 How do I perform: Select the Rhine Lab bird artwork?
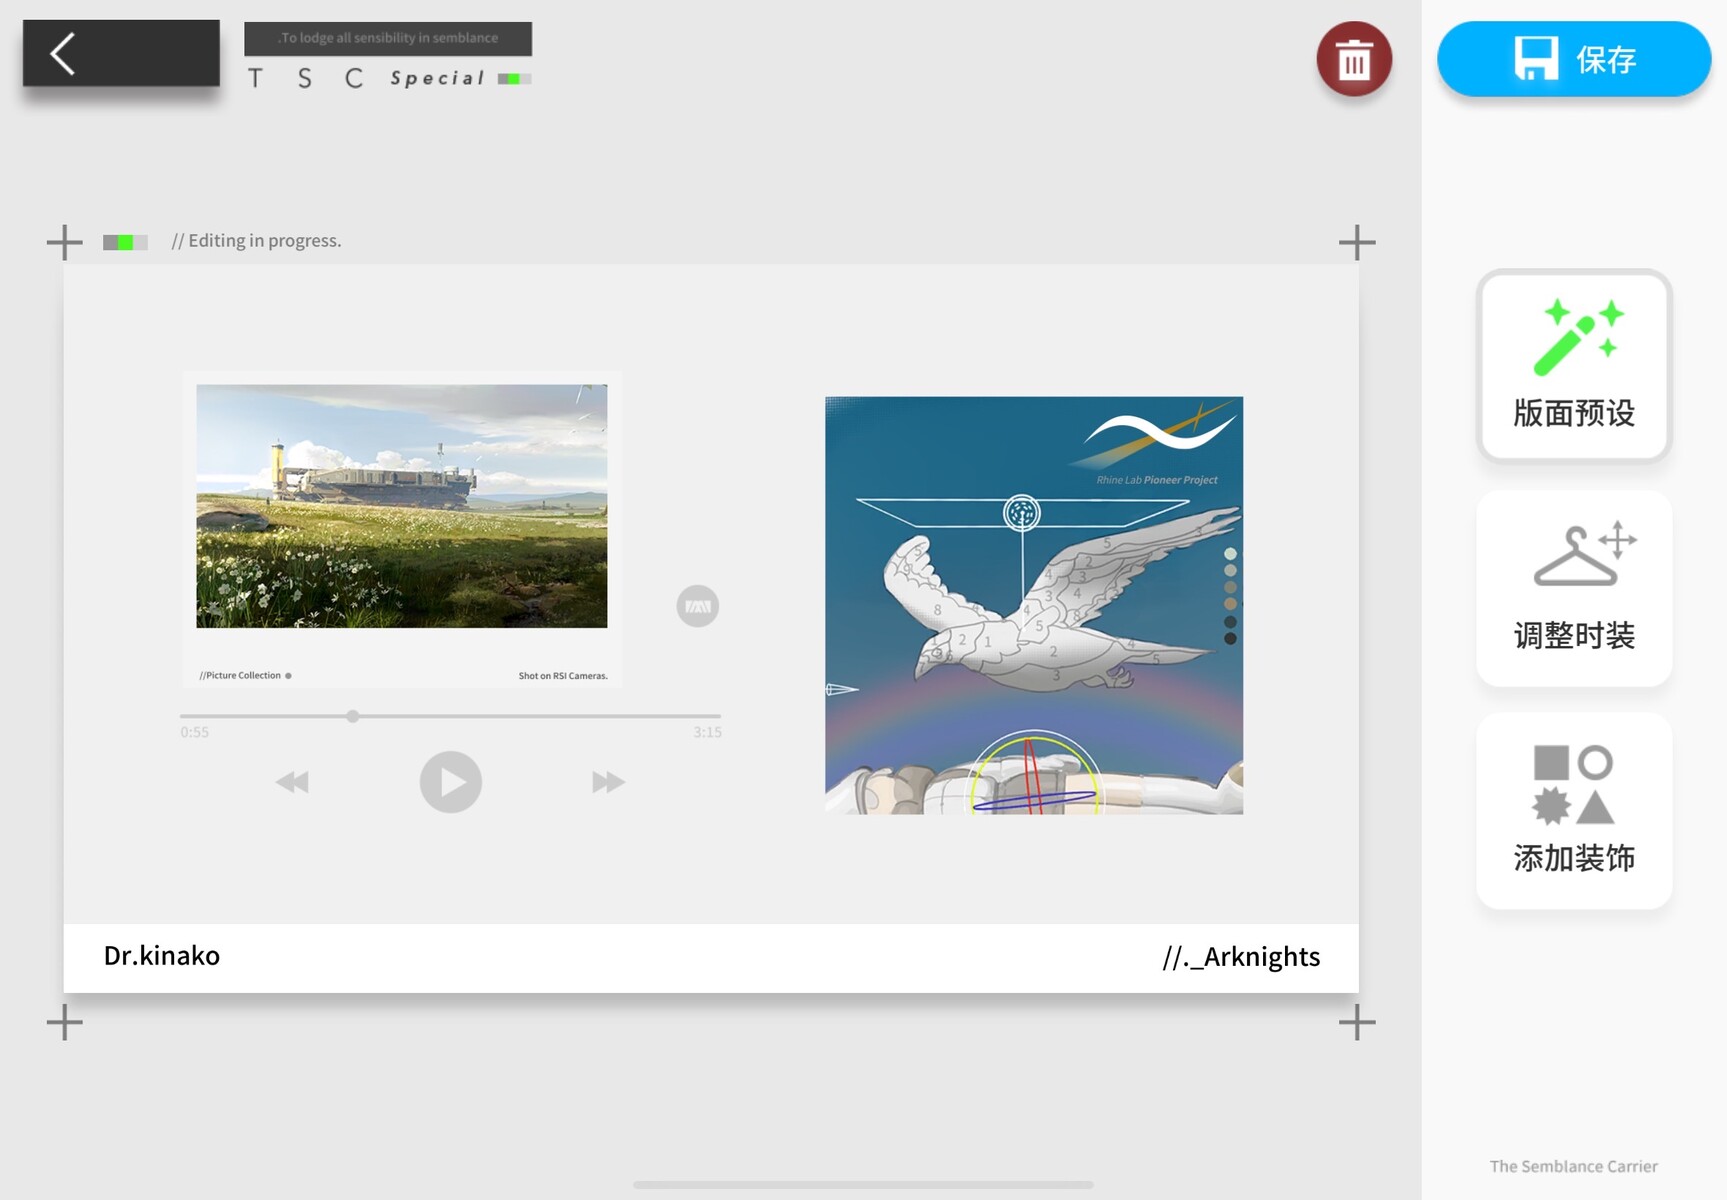pos(1033,605)
